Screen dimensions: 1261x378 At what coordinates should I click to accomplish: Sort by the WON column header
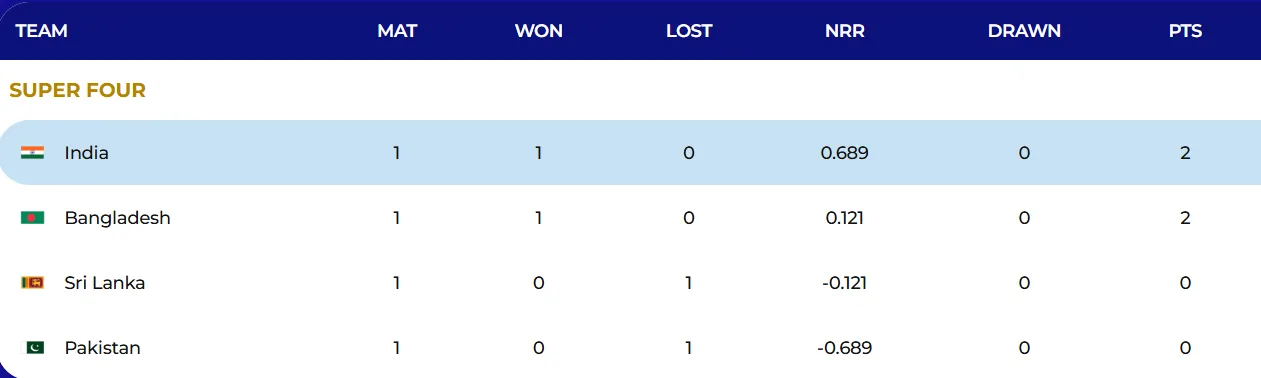[539, 31]
